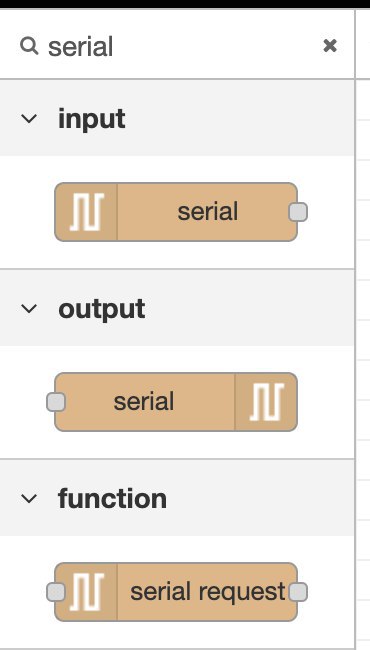This screenshot has height=650, width=370.
Task: Click the search magnifier icon
Action: pos(29,46)
